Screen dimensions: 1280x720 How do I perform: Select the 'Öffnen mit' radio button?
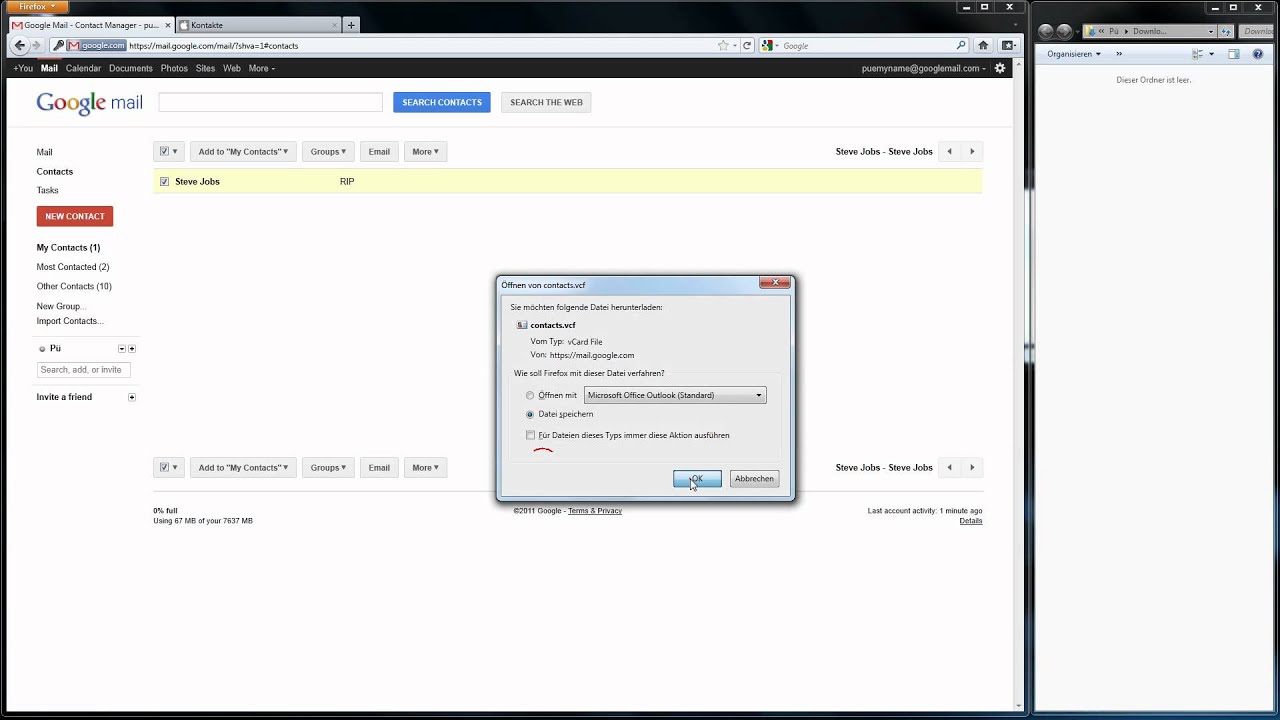pos(530,395)
